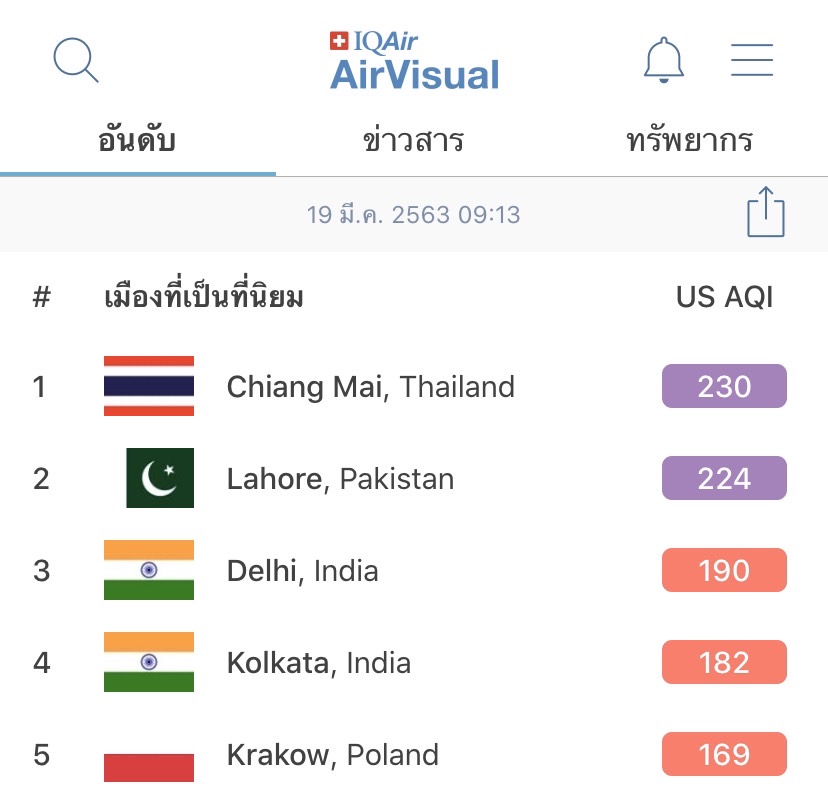Switch to the ข่าวสาร tab
This screenshot has height=810, width=828.
[x=413, y=141]
